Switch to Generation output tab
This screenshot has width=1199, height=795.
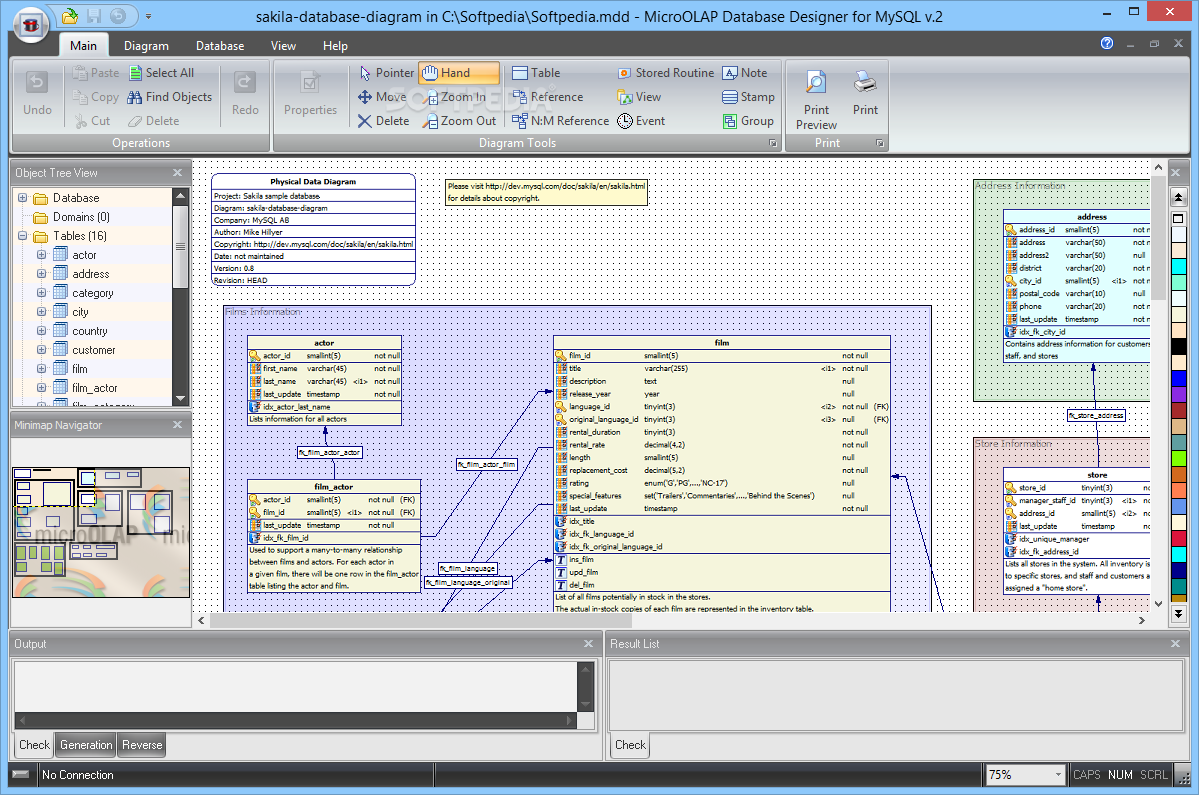[x=86, y=745]
